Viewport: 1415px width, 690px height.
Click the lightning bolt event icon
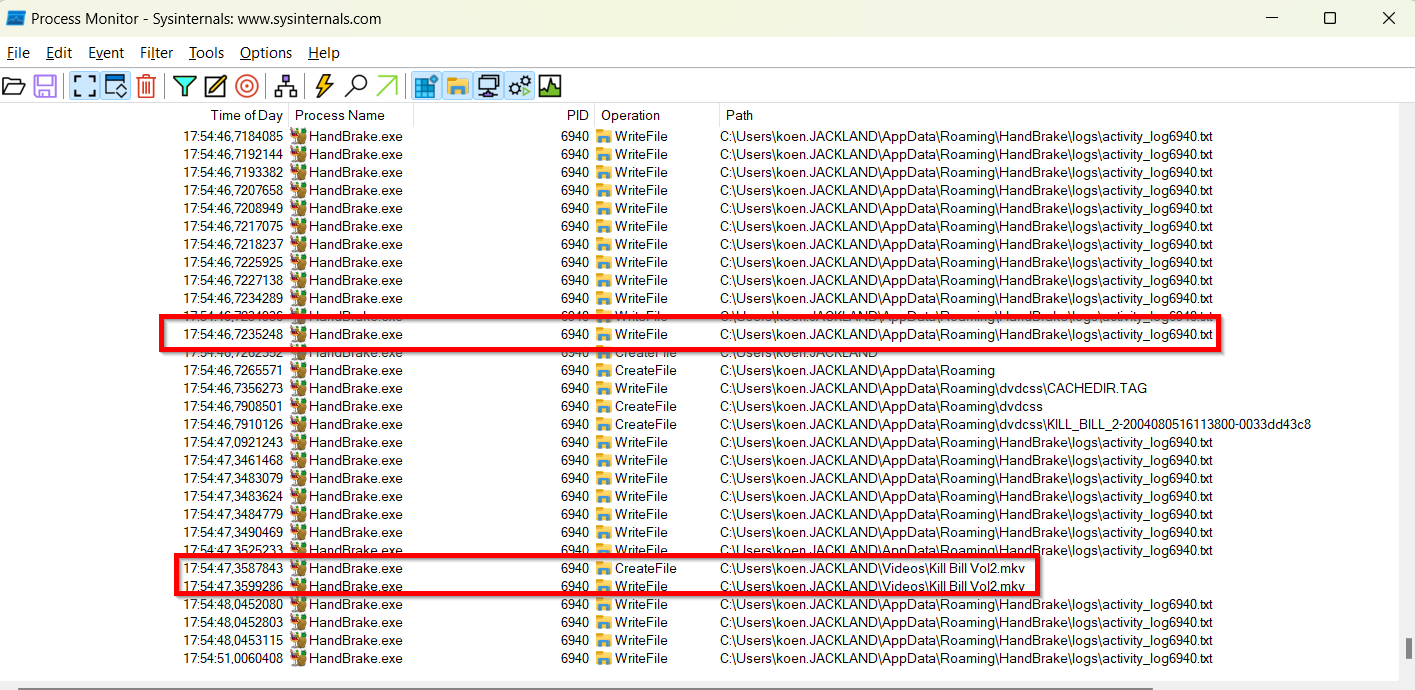pyautogui.click(x=324, y=86)
